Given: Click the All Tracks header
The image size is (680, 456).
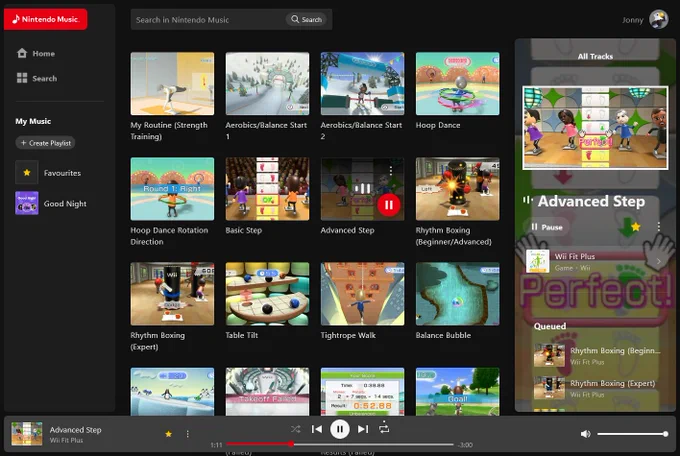Looking at the screenshot, I should [x=595, y=56].
